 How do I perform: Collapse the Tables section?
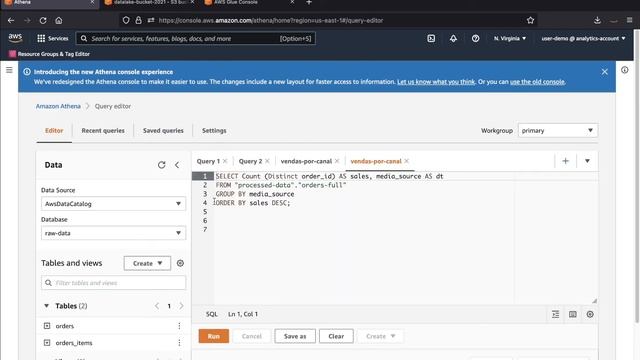(47, 306)
